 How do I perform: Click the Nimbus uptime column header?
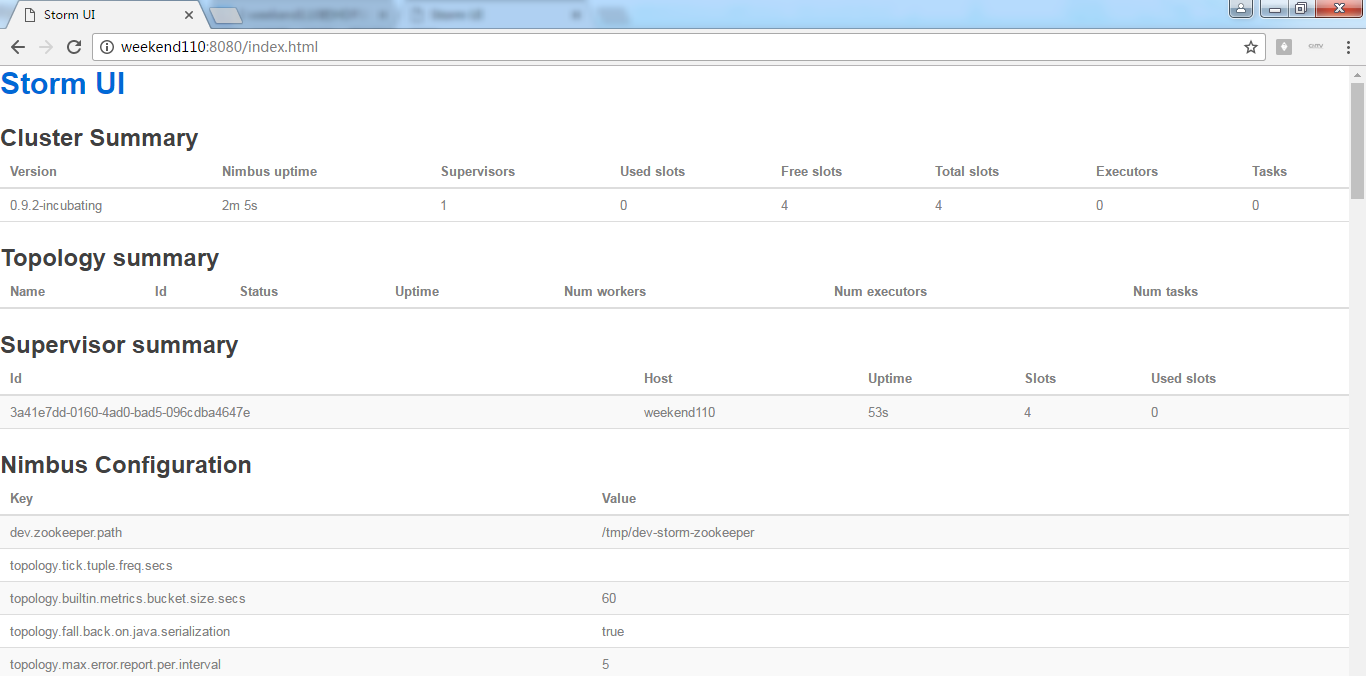269,172
